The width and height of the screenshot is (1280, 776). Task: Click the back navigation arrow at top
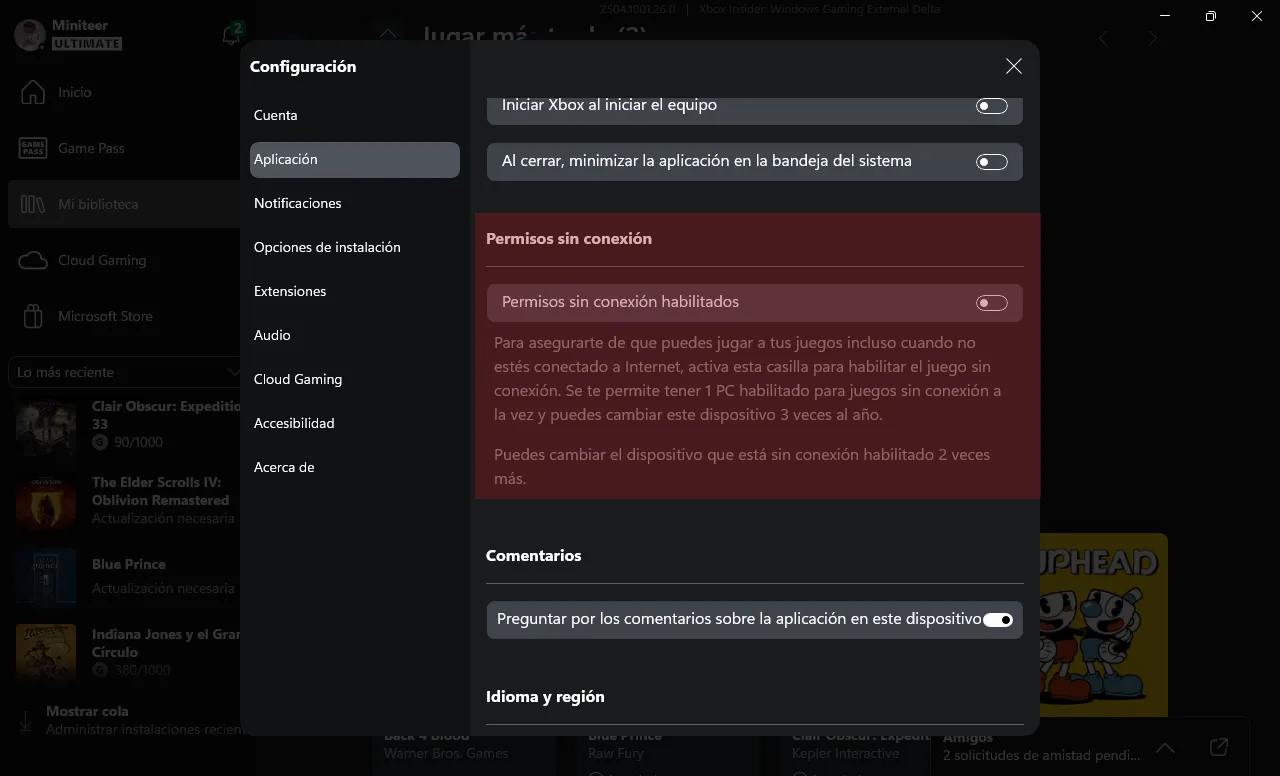click(x=1103, y=38)
